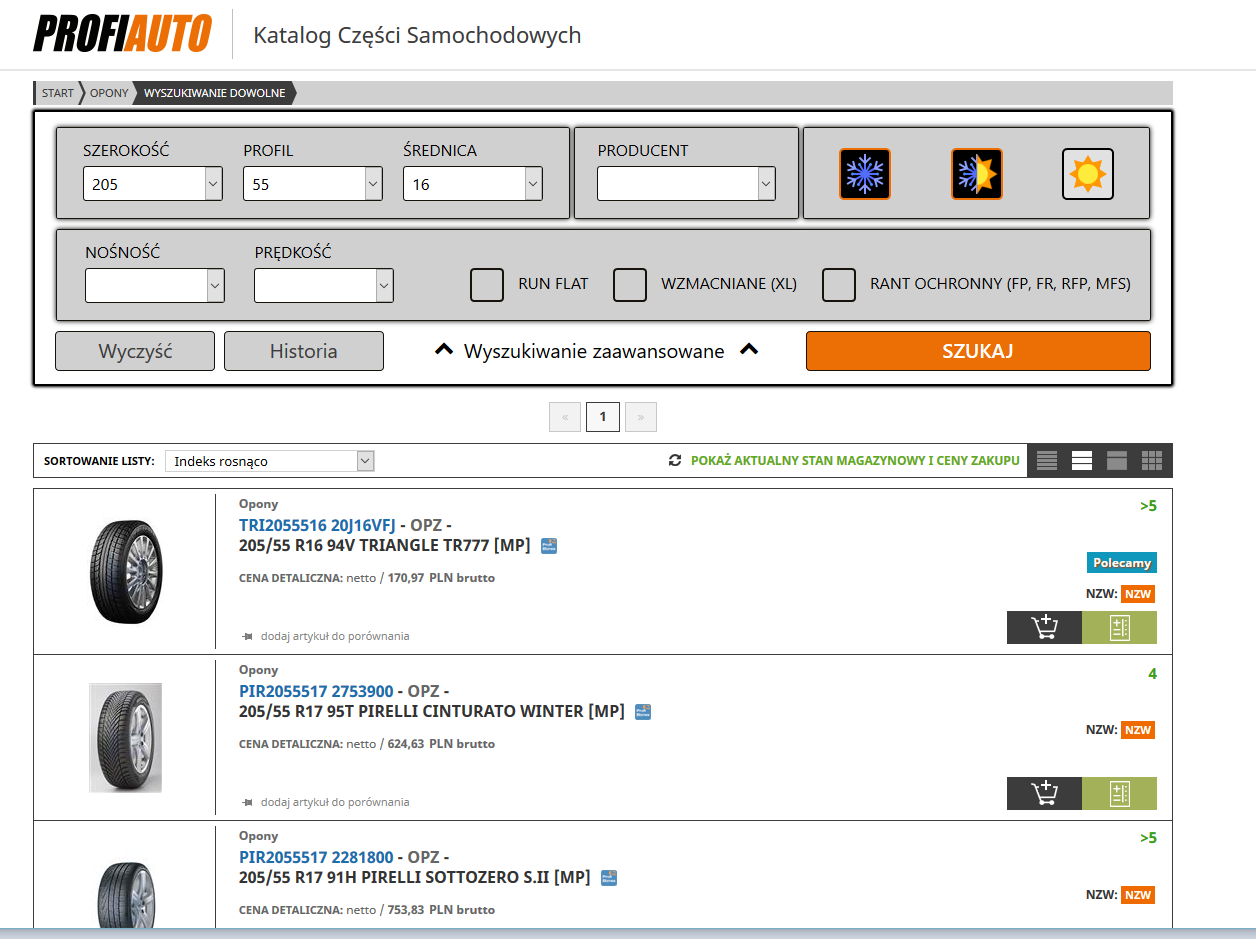
Task: Click the ProfiAuto logo
Action: coord(122,34)
